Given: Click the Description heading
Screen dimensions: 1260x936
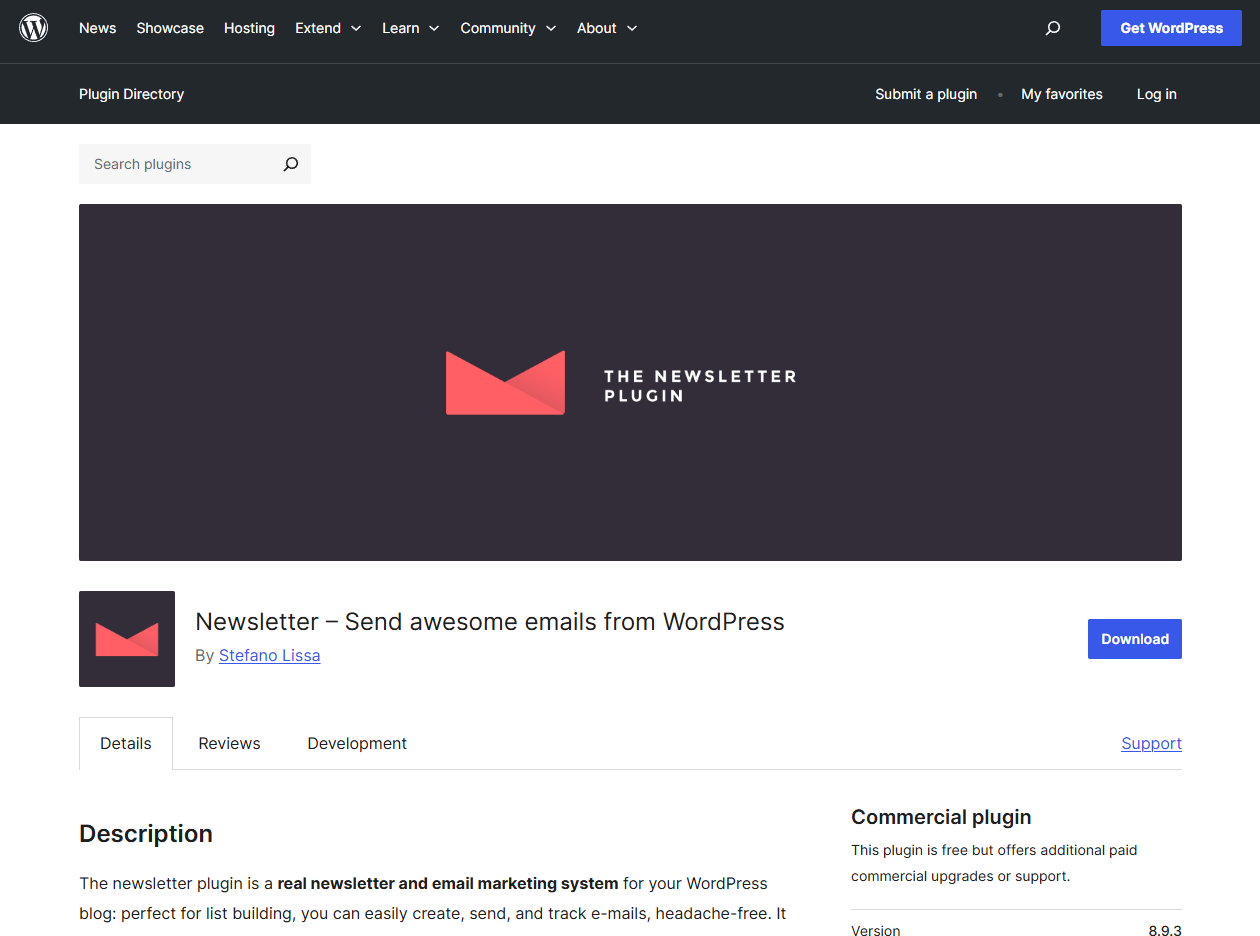Looking at the screenshot, I should (x=146, y=834).
